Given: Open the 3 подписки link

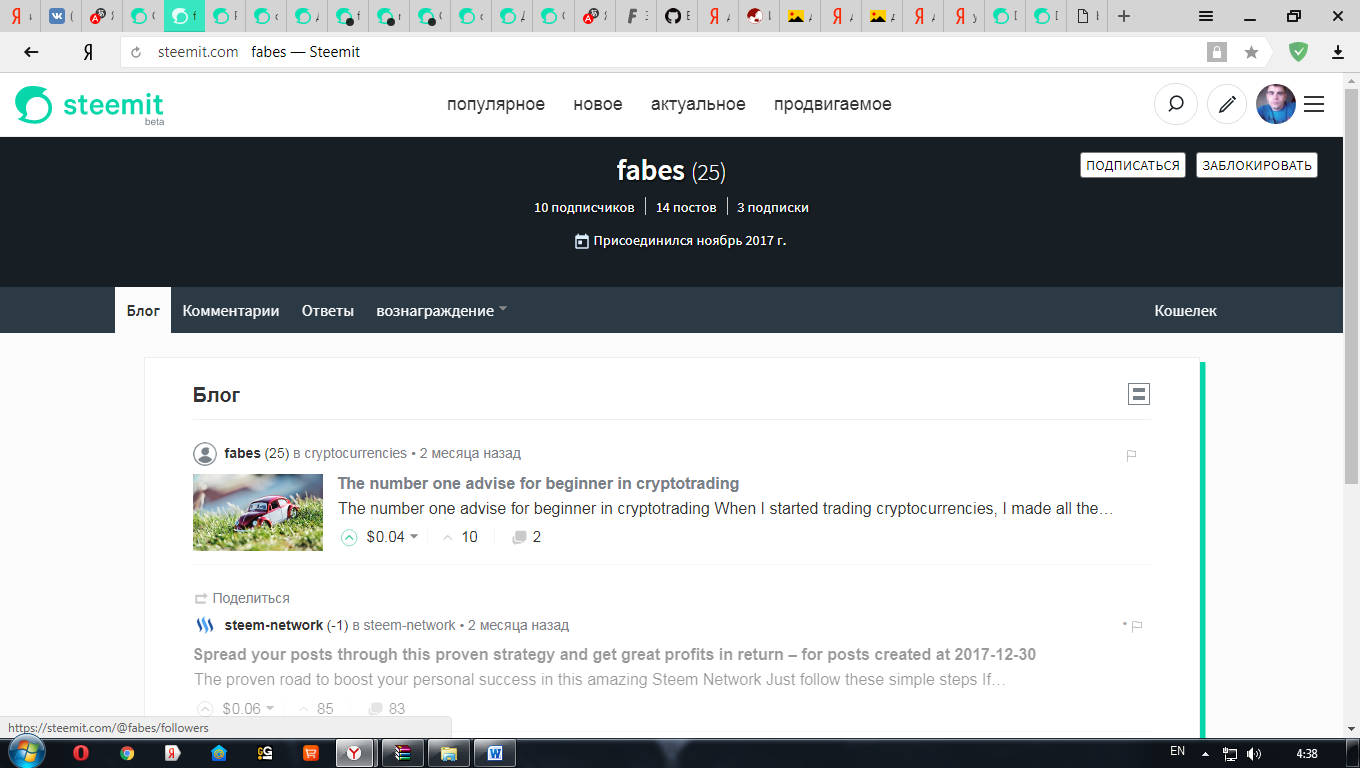Looking at the screenshot, I should [773, 208].
